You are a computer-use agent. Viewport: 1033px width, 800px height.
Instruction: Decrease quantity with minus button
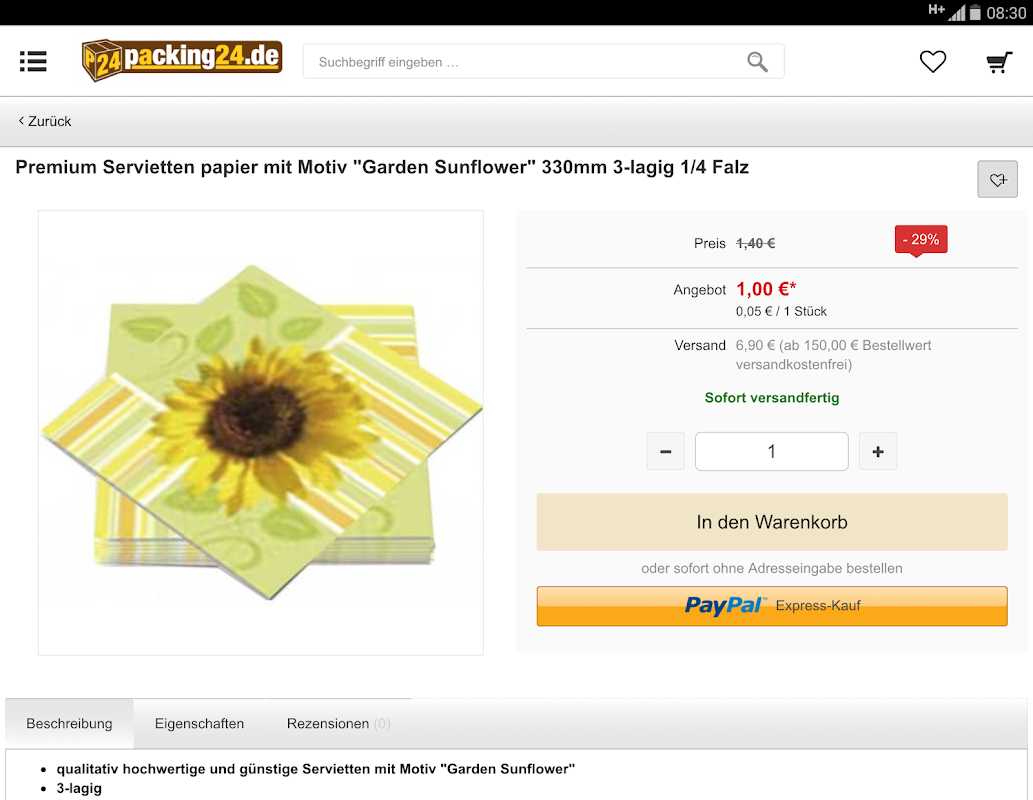coord(665,451)
